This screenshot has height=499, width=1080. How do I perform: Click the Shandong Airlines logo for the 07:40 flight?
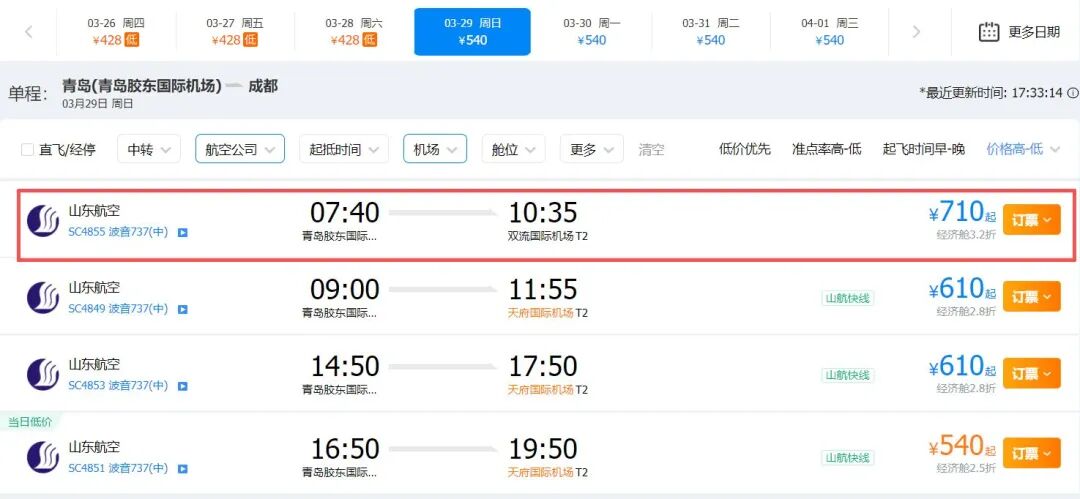click(43, 221)
